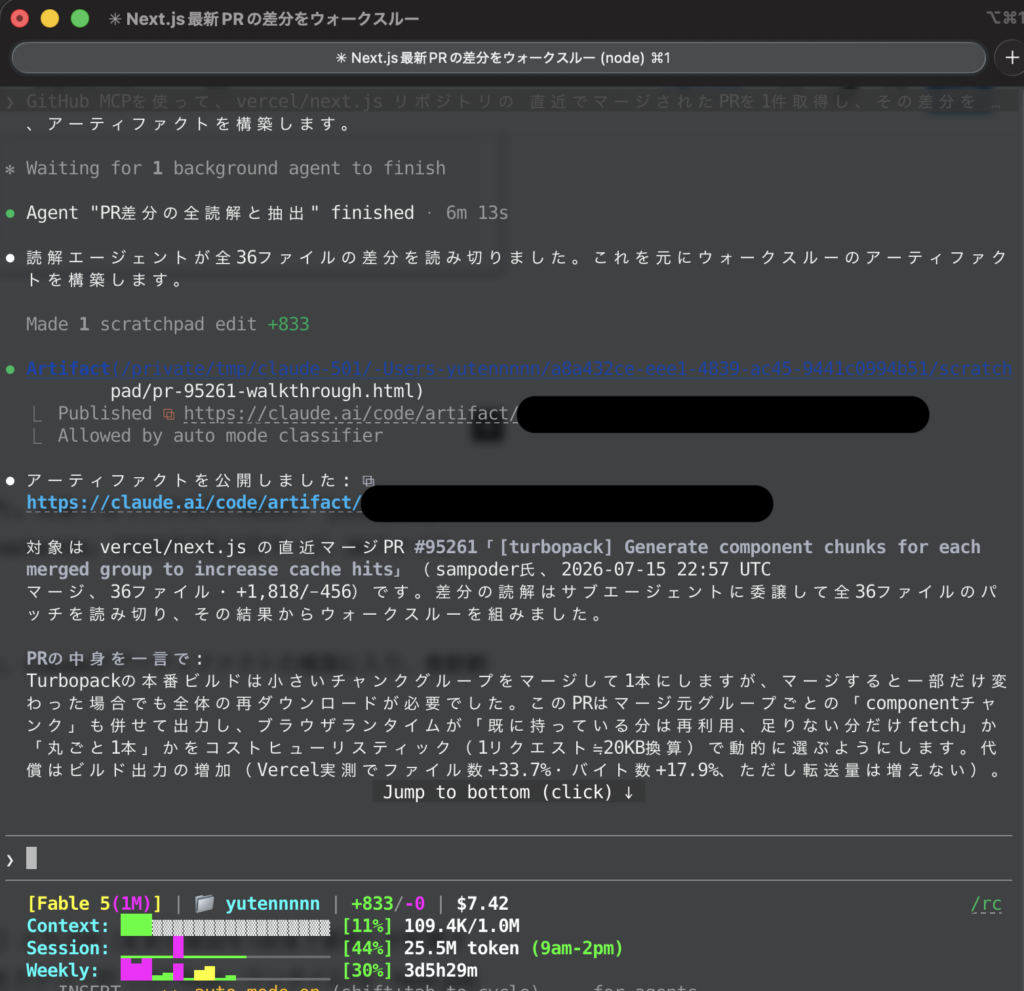The height and width of the screenshot is (991, 1024).
Task: Click the Context usage progress bar
Action: (x=225, y=926)
